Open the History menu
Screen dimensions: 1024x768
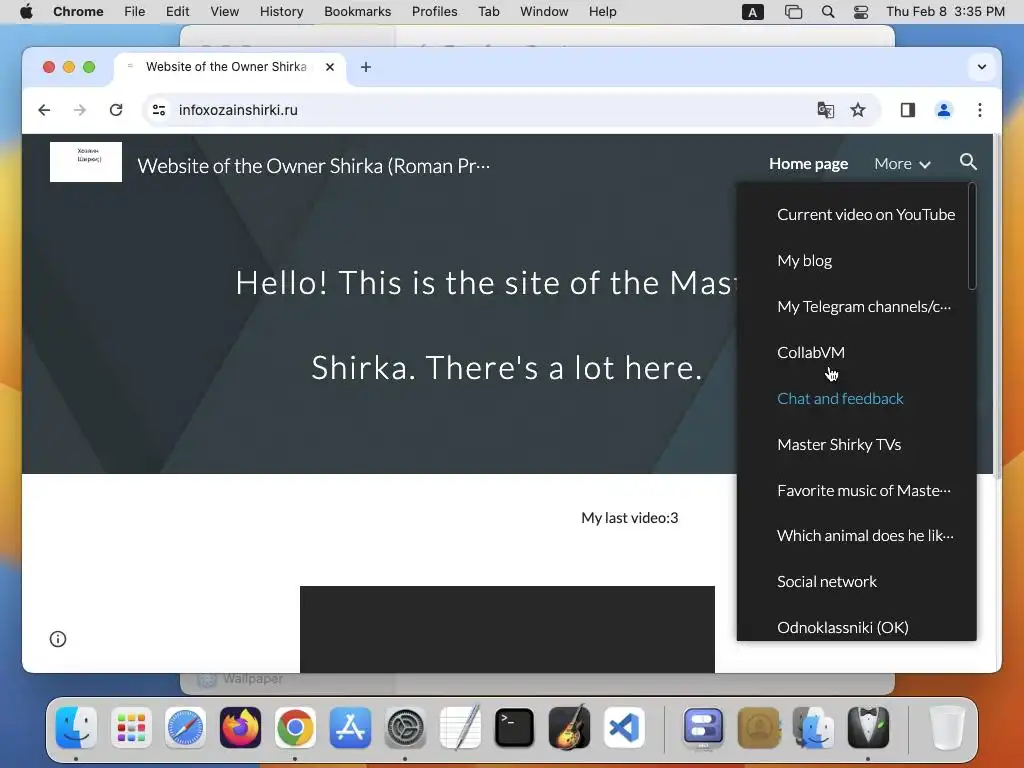tap(281, 12)
